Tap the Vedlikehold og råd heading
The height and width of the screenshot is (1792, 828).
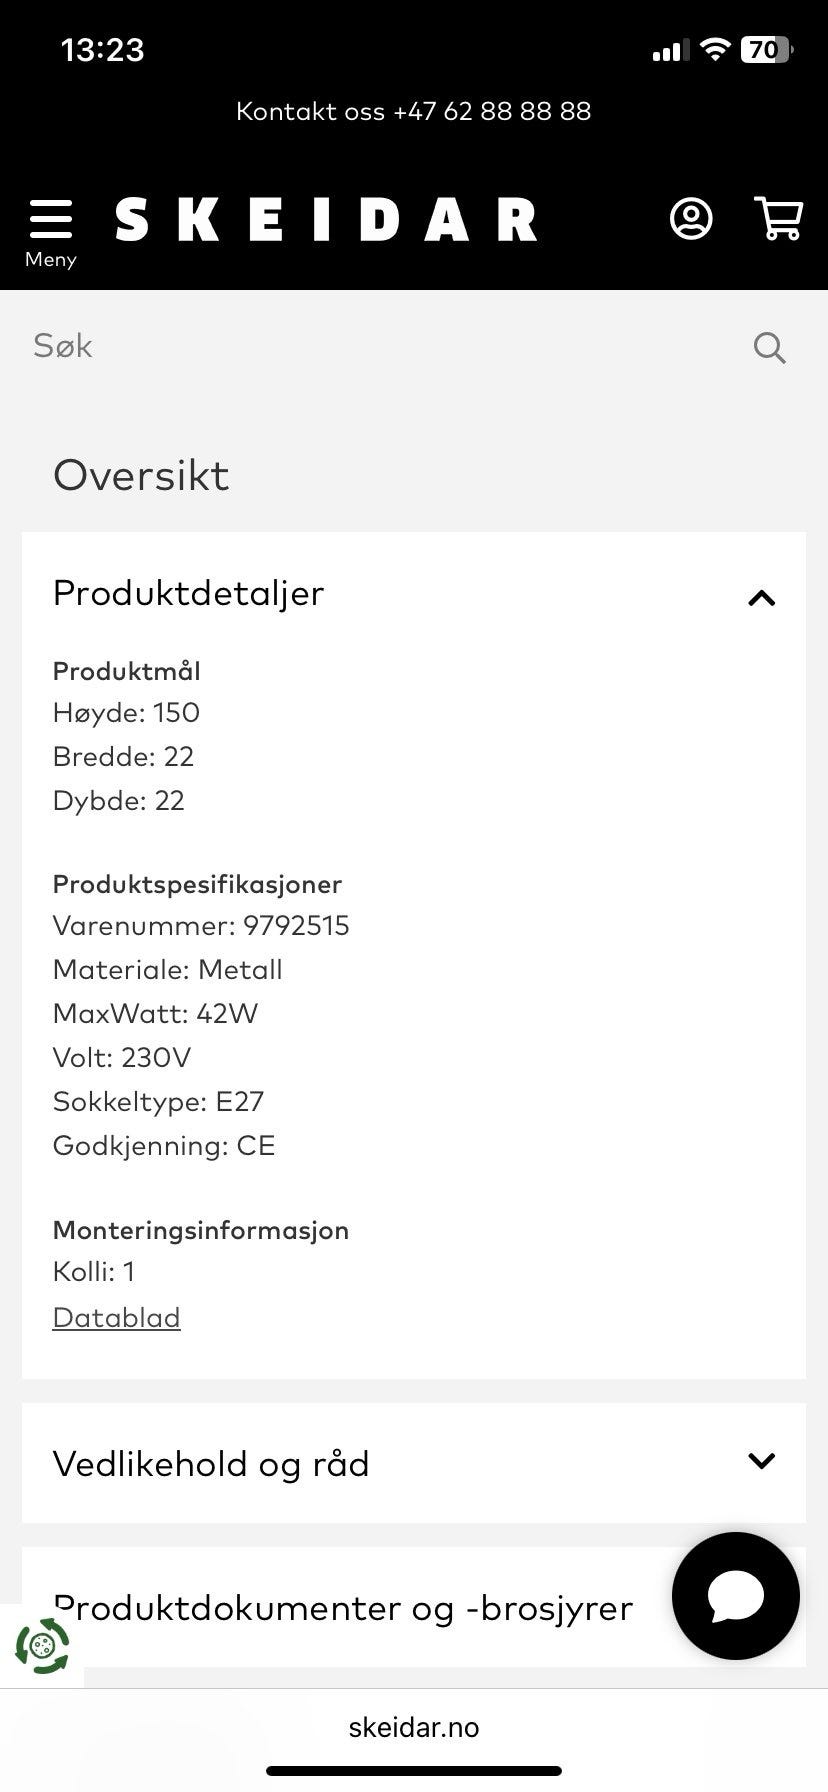[211, 1464]
